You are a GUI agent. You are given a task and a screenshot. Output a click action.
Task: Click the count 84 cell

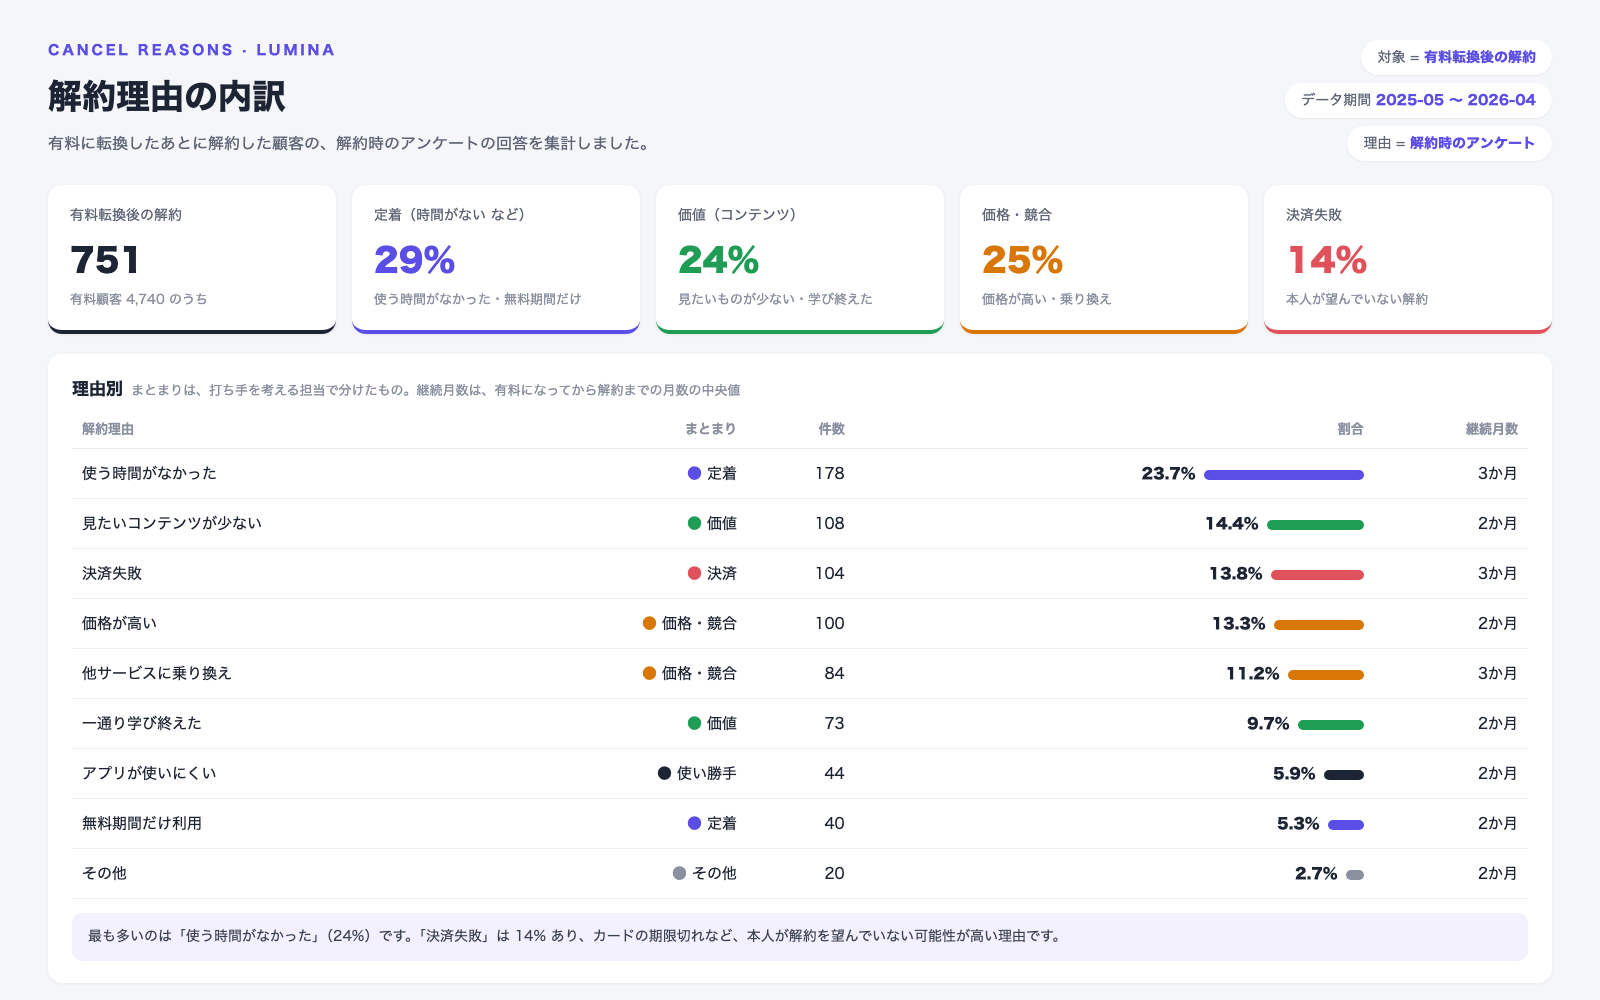click(834, 673)
